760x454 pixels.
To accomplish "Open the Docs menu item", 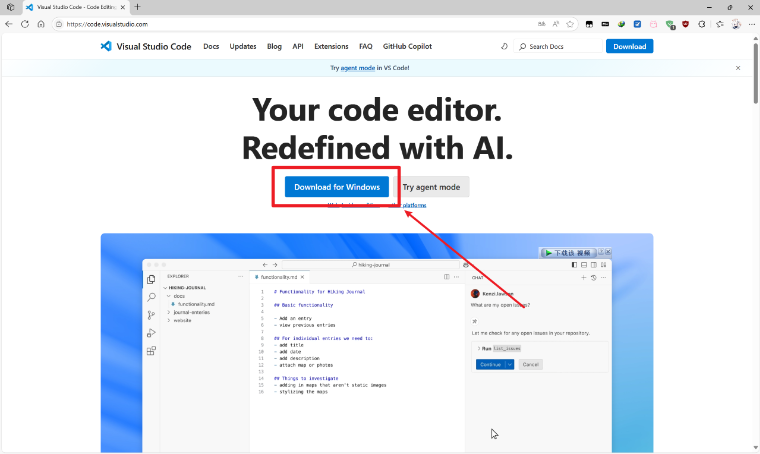I will (x=211, y=47).
